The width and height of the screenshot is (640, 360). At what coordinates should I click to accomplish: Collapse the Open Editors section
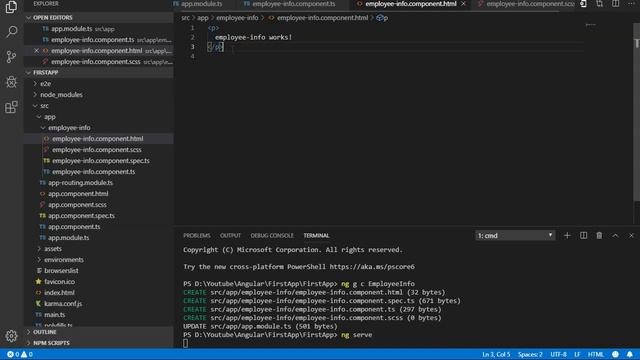(x=99, y=18)
